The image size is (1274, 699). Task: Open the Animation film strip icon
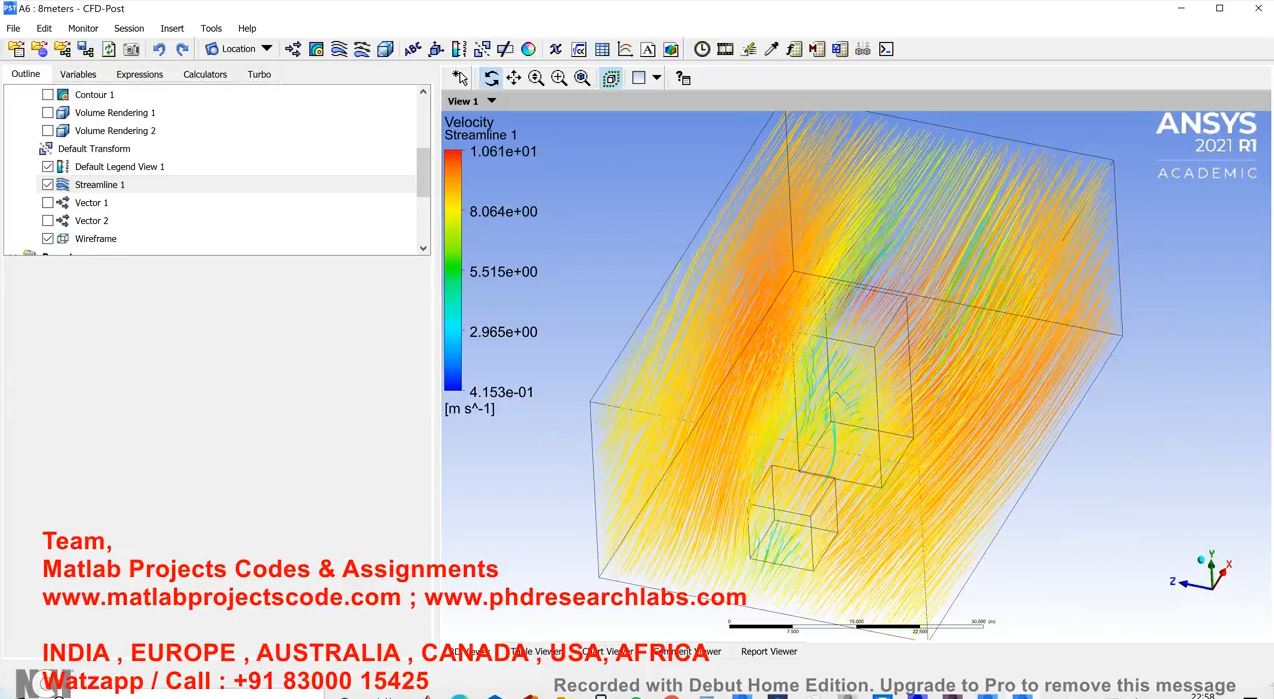[x=725, y=49]
